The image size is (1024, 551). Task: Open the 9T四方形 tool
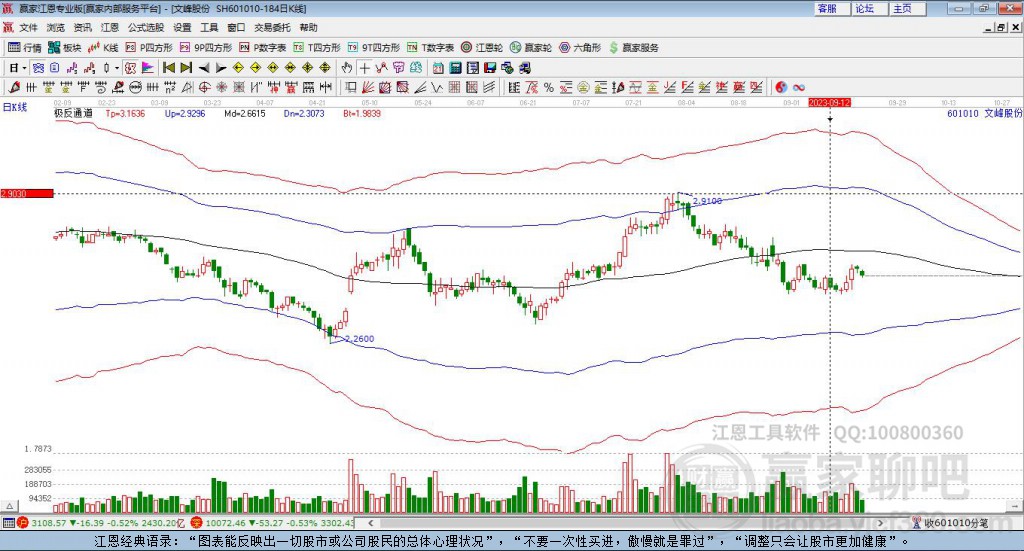374,48
